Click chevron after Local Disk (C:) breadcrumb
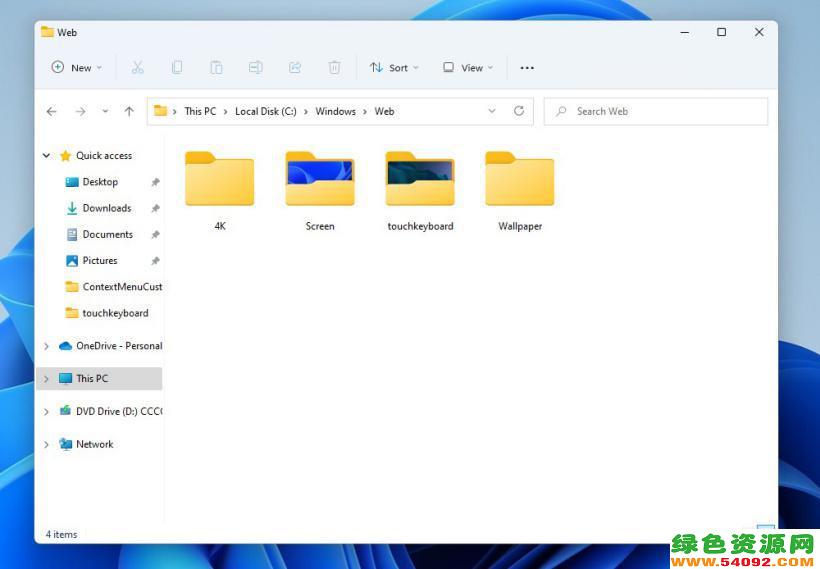 (306, 111)
